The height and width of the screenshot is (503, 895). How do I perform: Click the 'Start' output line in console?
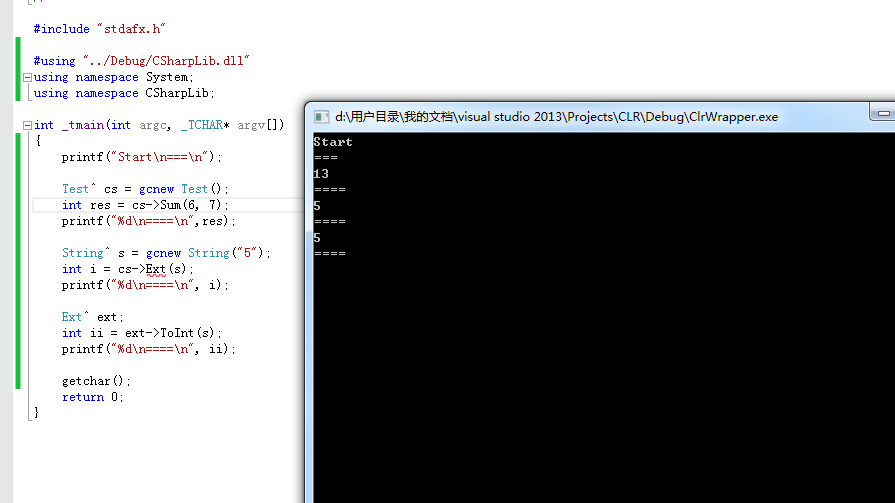pyautogui.click(x=333, y=142)
